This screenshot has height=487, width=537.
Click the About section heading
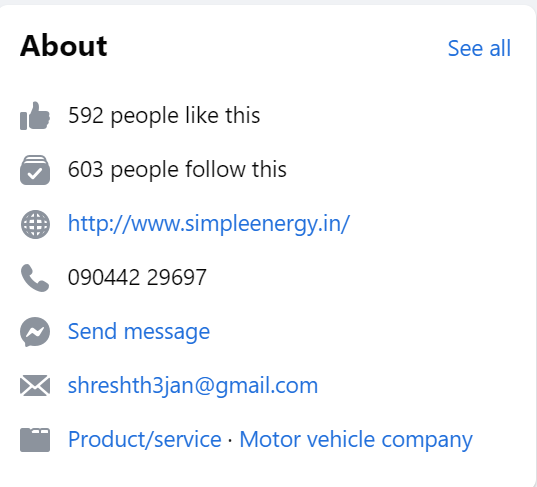pos(64,46)
